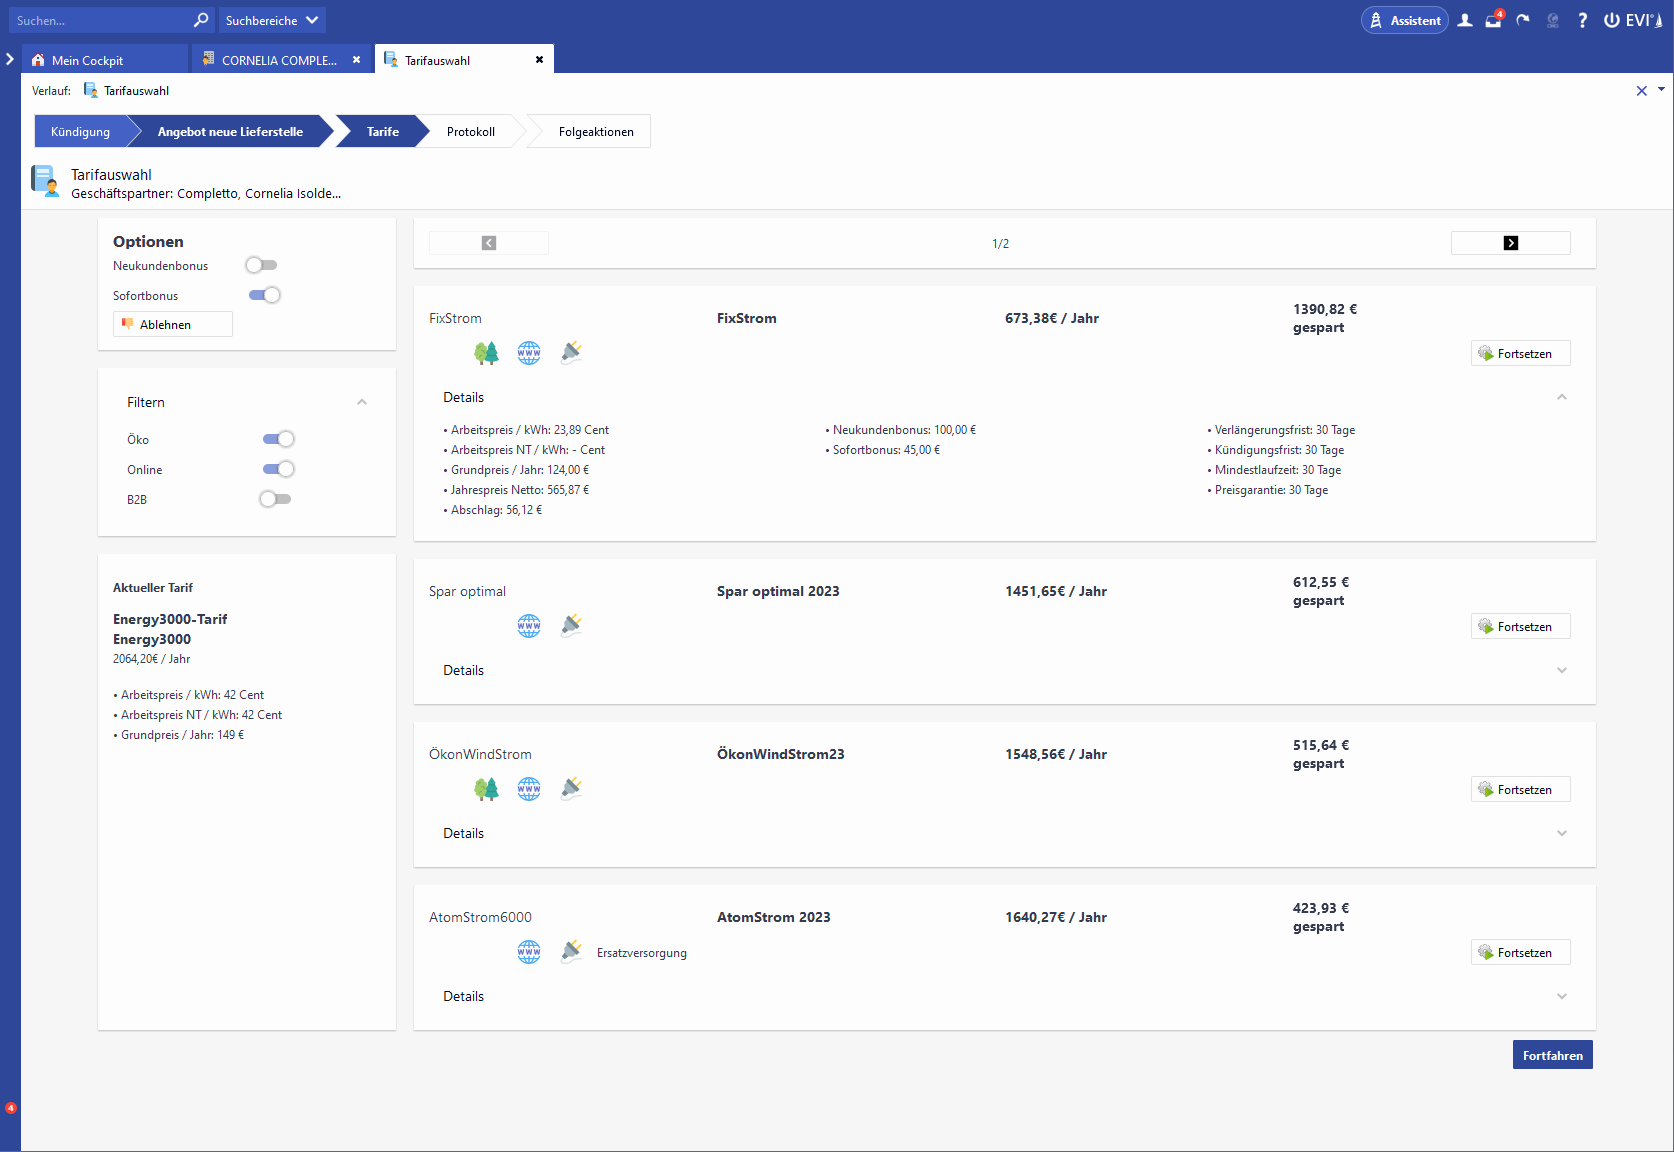The width and height of the screenshot is (1674, 1152).
Task: Click the search magnifier icon
Action: tap(201, 20)
